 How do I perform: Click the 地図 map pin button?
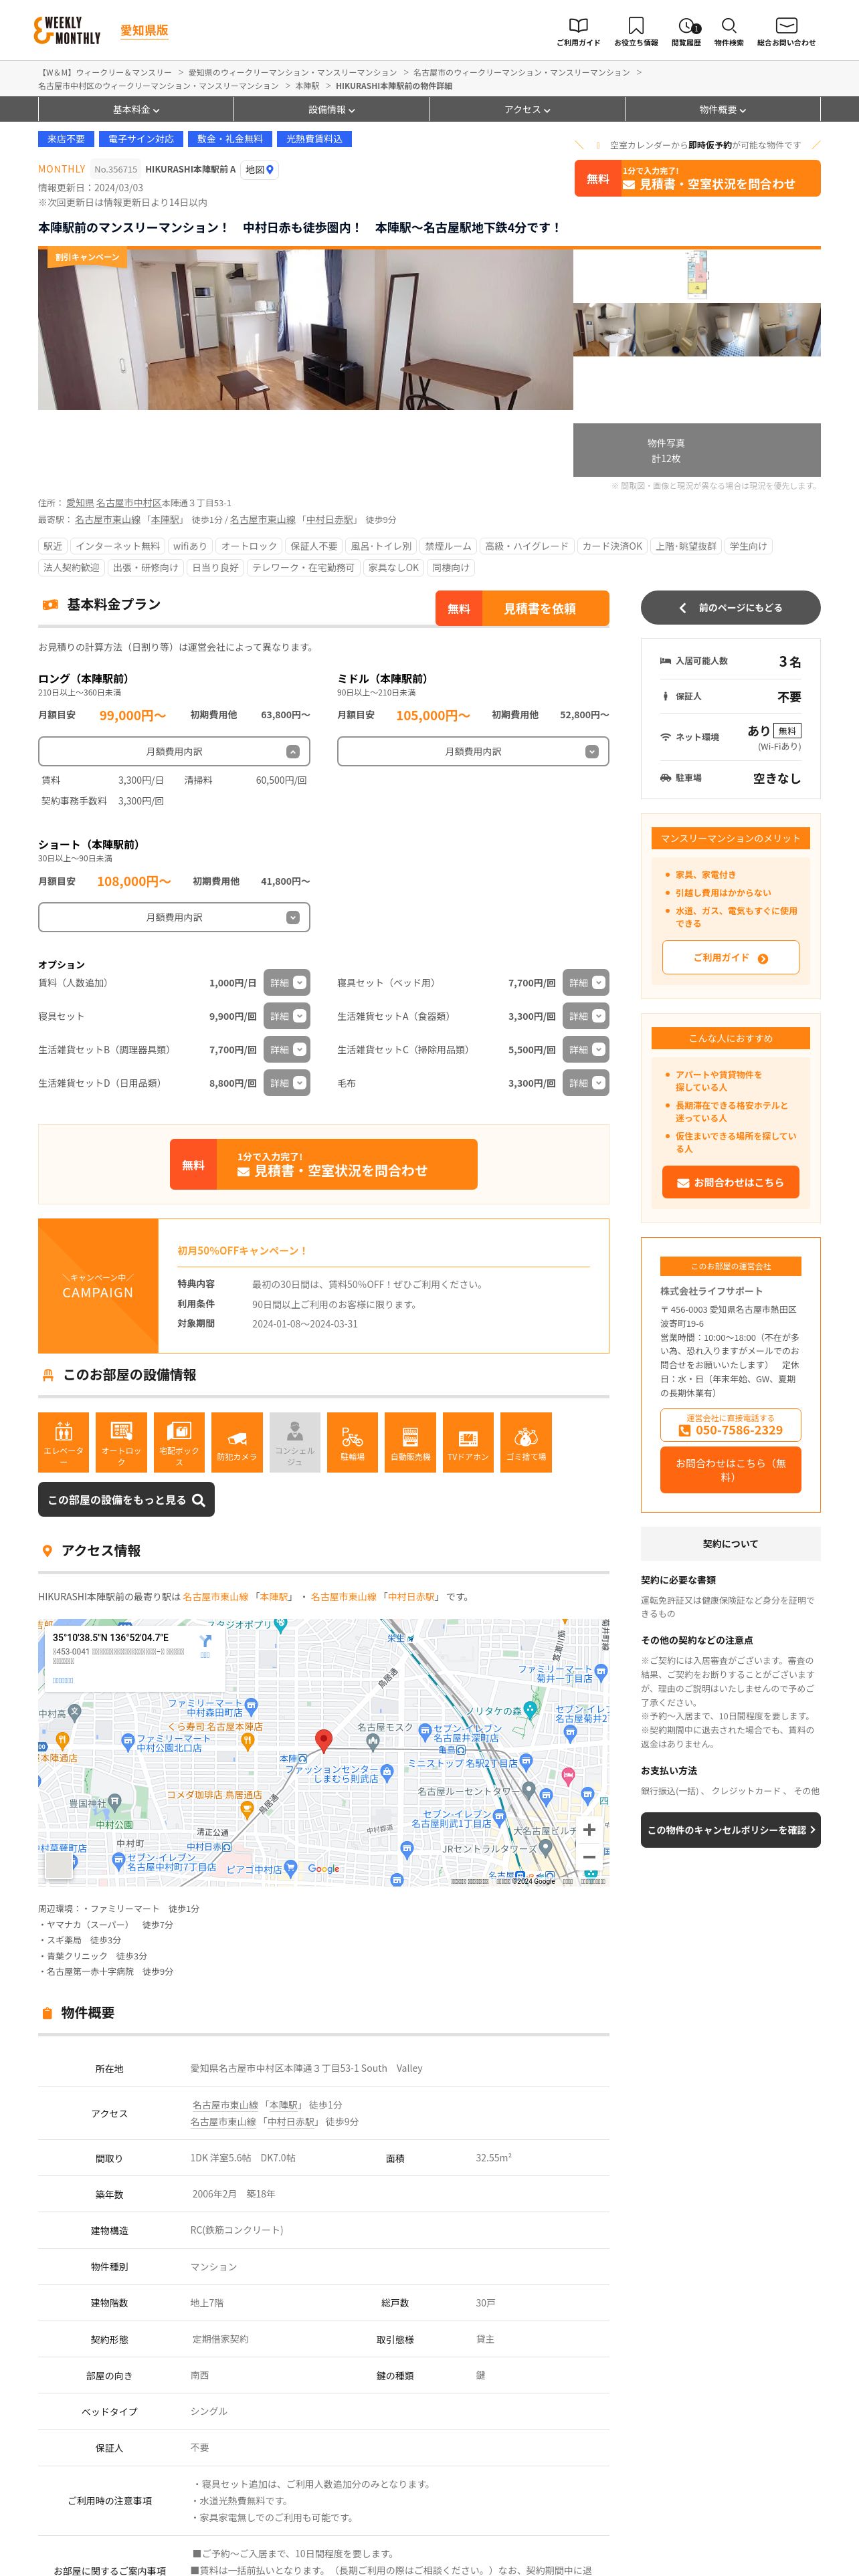[x=260, y=170]
